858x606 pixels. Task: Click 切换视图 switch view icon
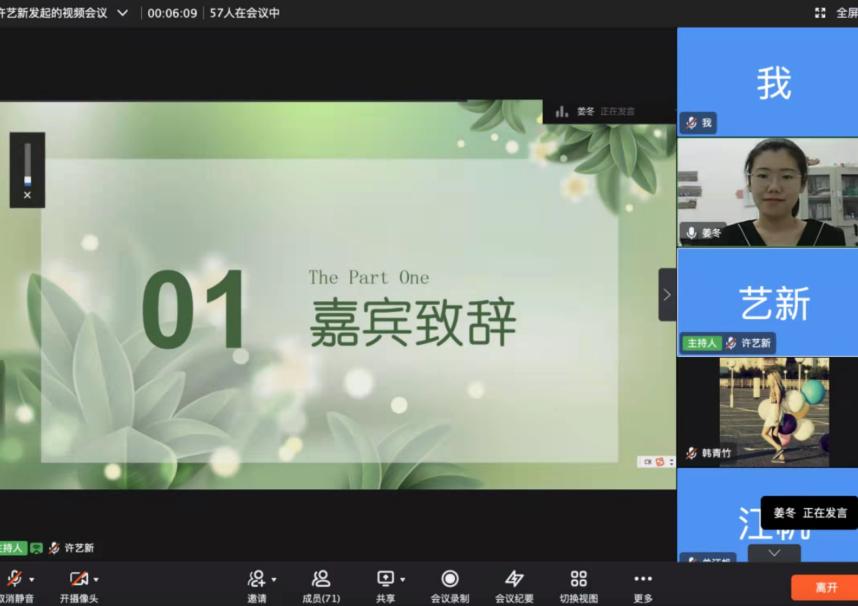point(578,579)
